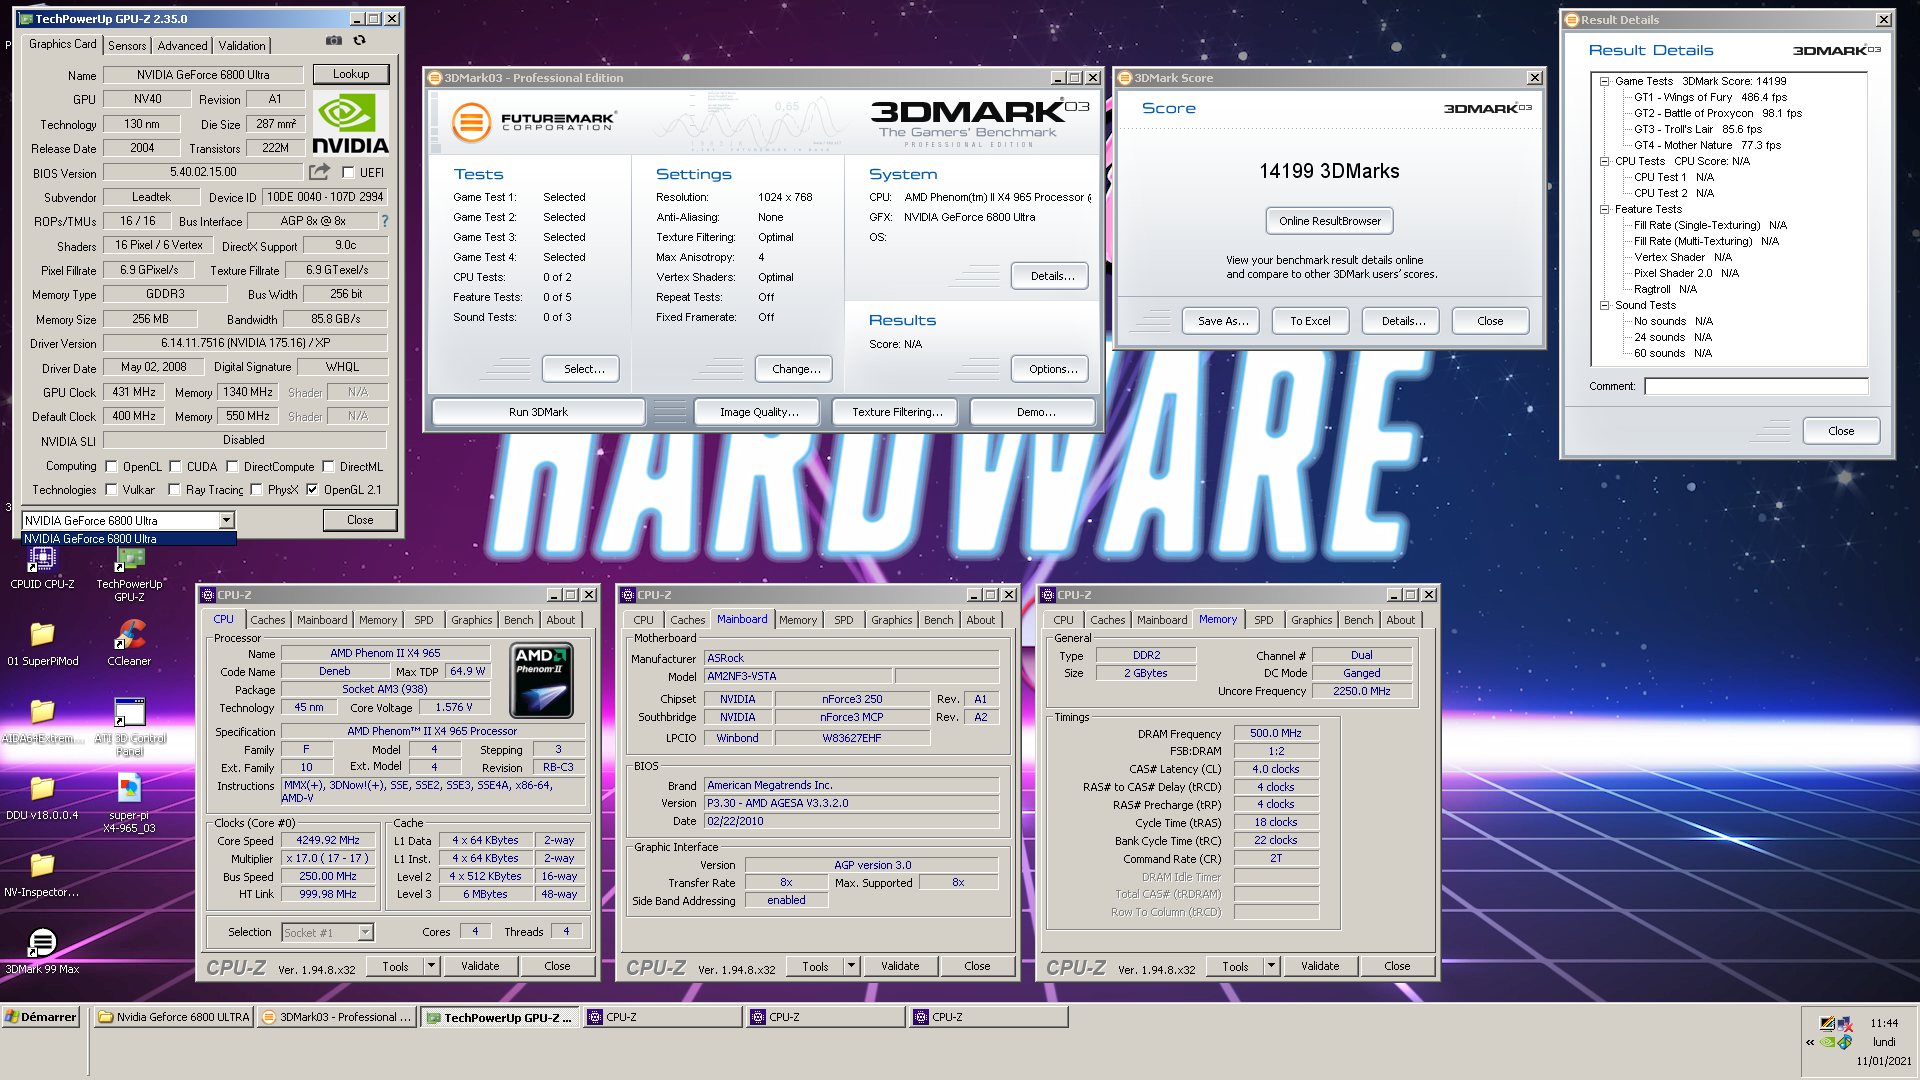Click the To Excel button

pos(1310,321)
